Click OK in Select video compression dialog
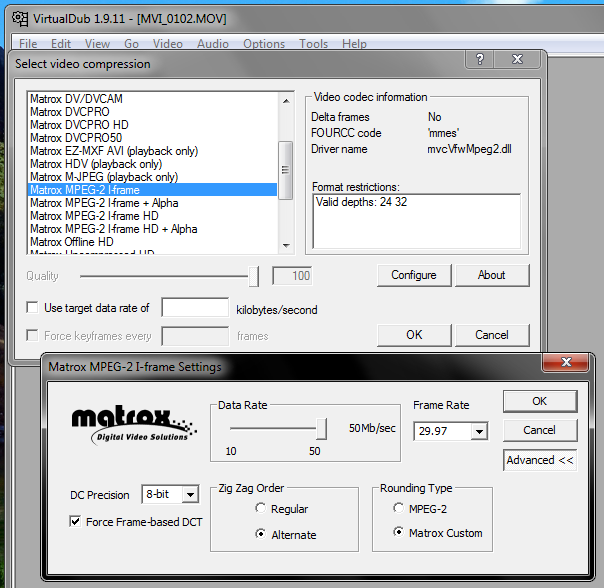 click(414, 335)
